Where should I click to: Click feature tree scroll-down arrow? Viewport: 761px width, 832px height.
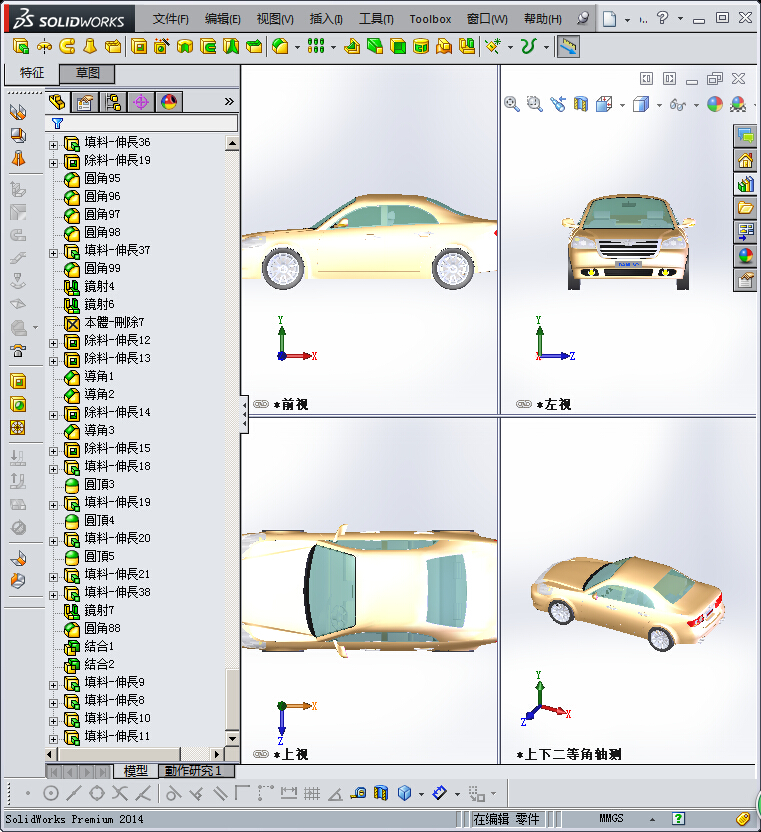(x=232, y=738)
